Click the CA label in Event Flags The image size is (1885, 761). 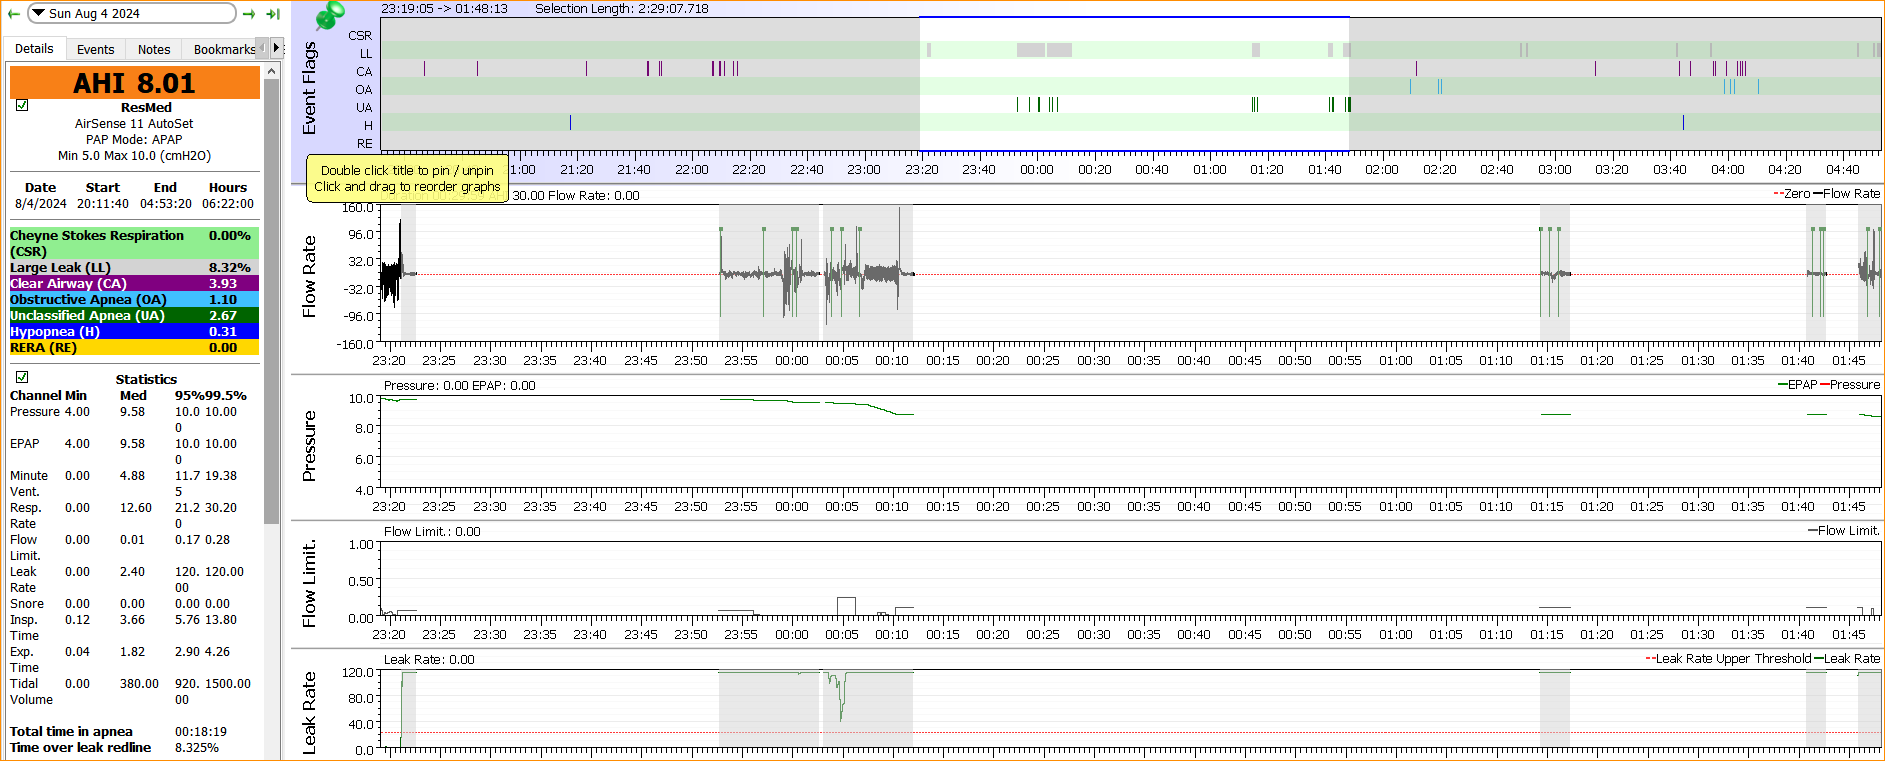click(364, 71)
